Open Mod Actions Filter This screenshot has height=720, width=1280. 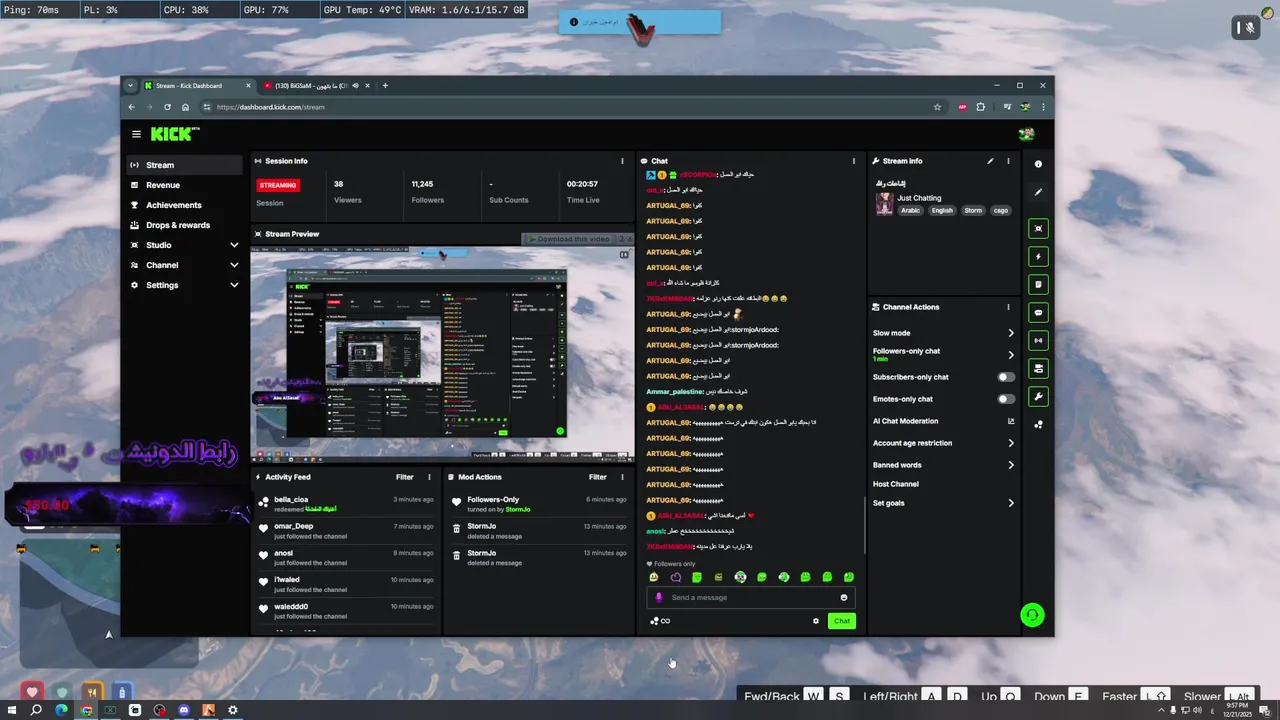[597, 477]
